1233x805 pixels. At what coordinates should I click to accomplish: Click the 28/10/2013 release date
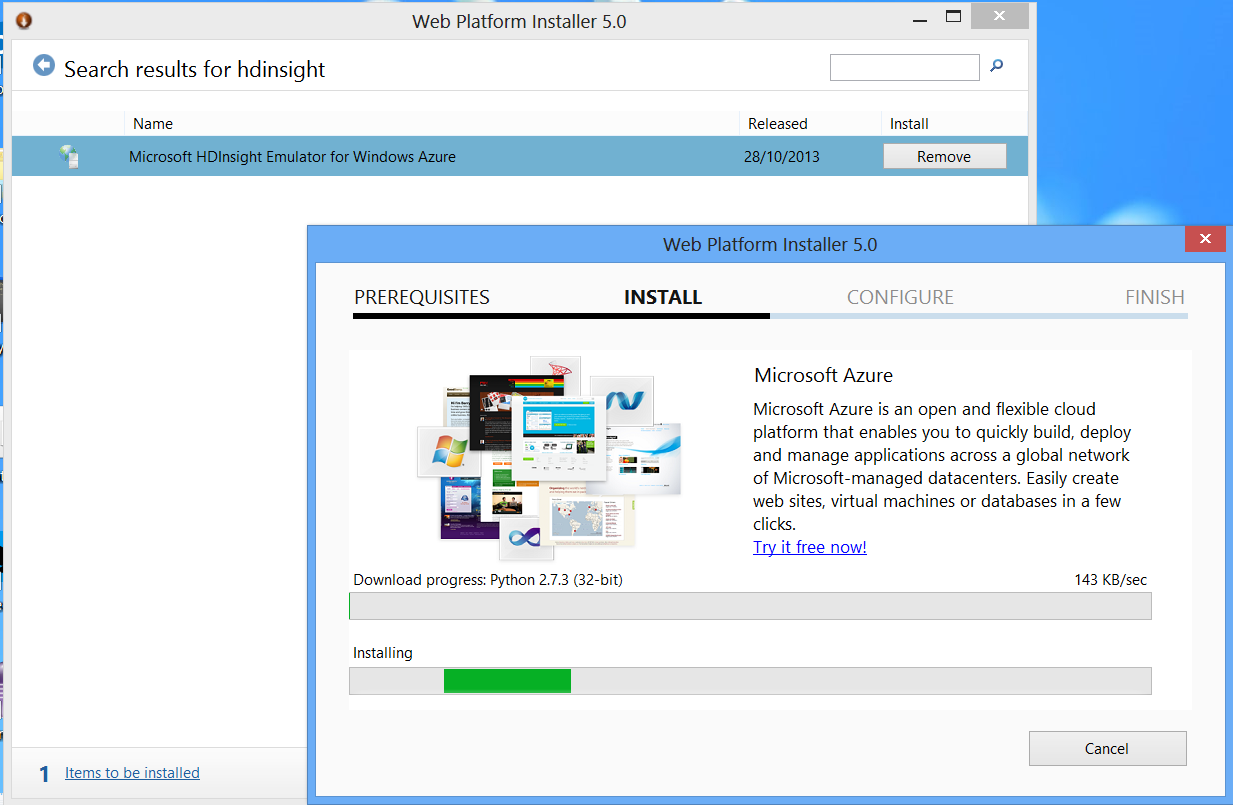[782, 156]
